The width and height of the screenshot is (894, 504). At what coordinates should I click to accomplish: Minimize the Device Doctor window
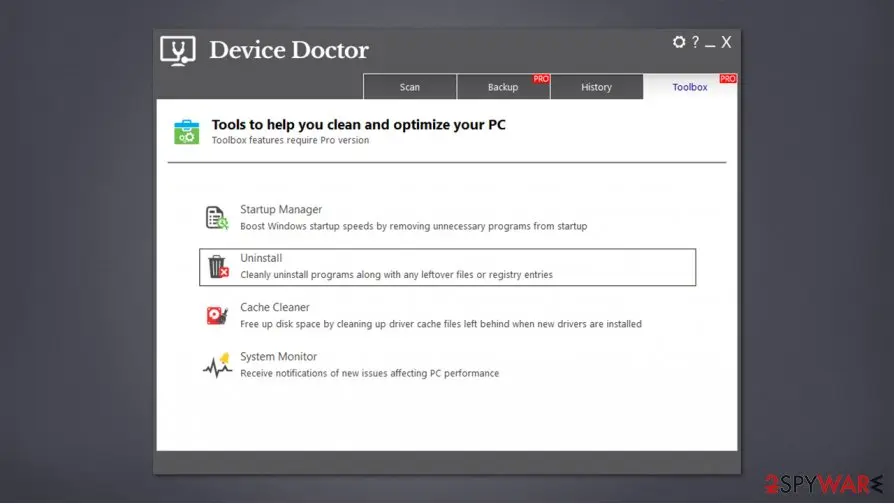[x=710, y=45]
